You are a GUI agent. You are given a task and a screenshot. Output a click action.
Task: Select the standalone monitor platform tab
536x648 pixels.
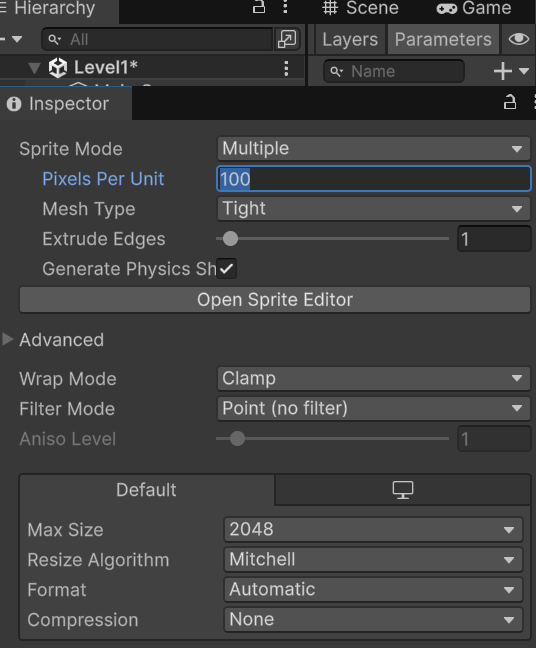pos(403,490)
